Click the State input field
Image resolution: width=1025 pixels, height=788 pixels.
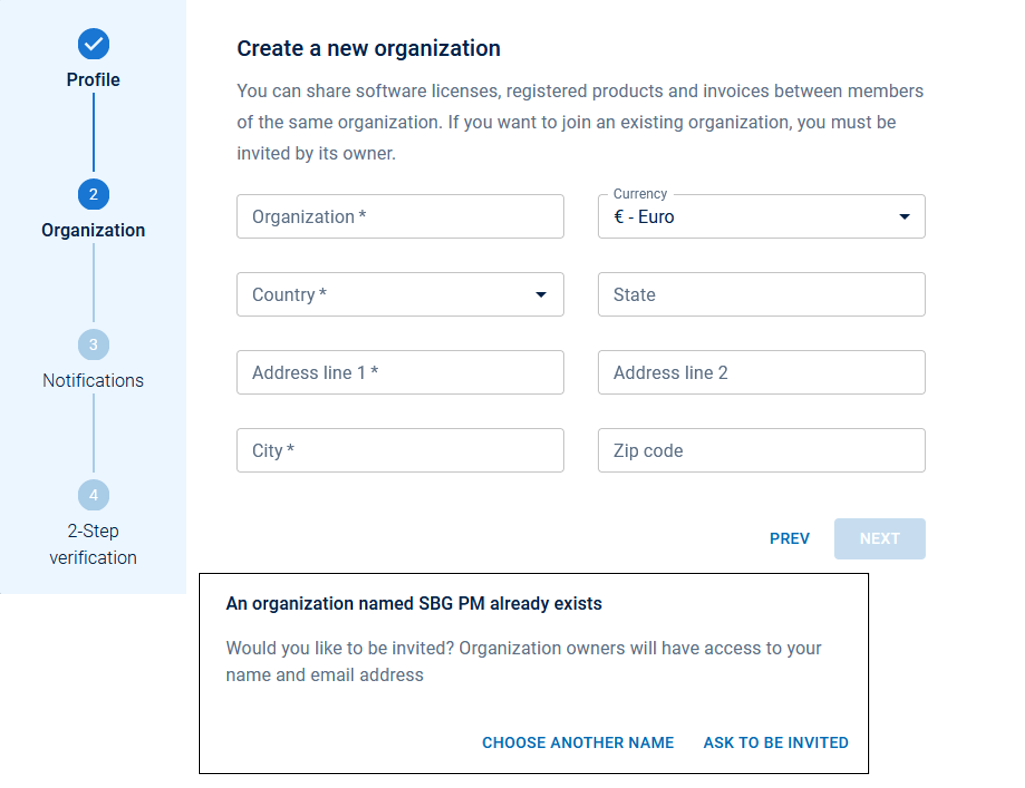761,295
